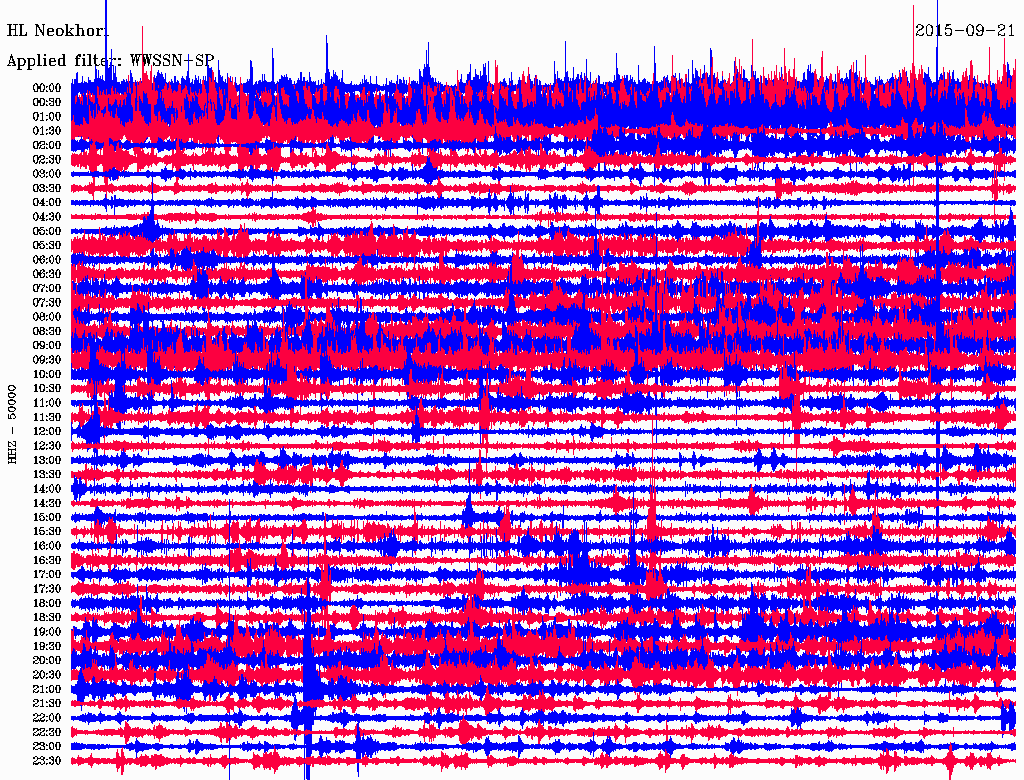Select the 04:30 time label
The image size is (1024, 780).
click(x=47, y=217)
